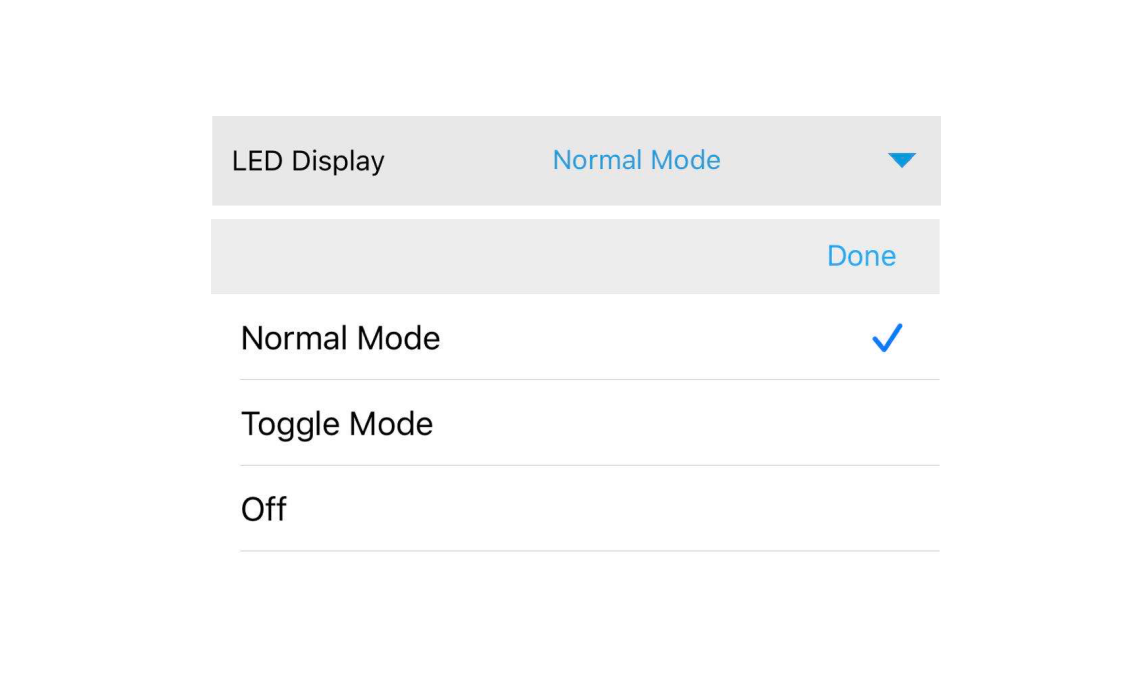Collapse the picker using the triangle icon

(x=901, y=160)
